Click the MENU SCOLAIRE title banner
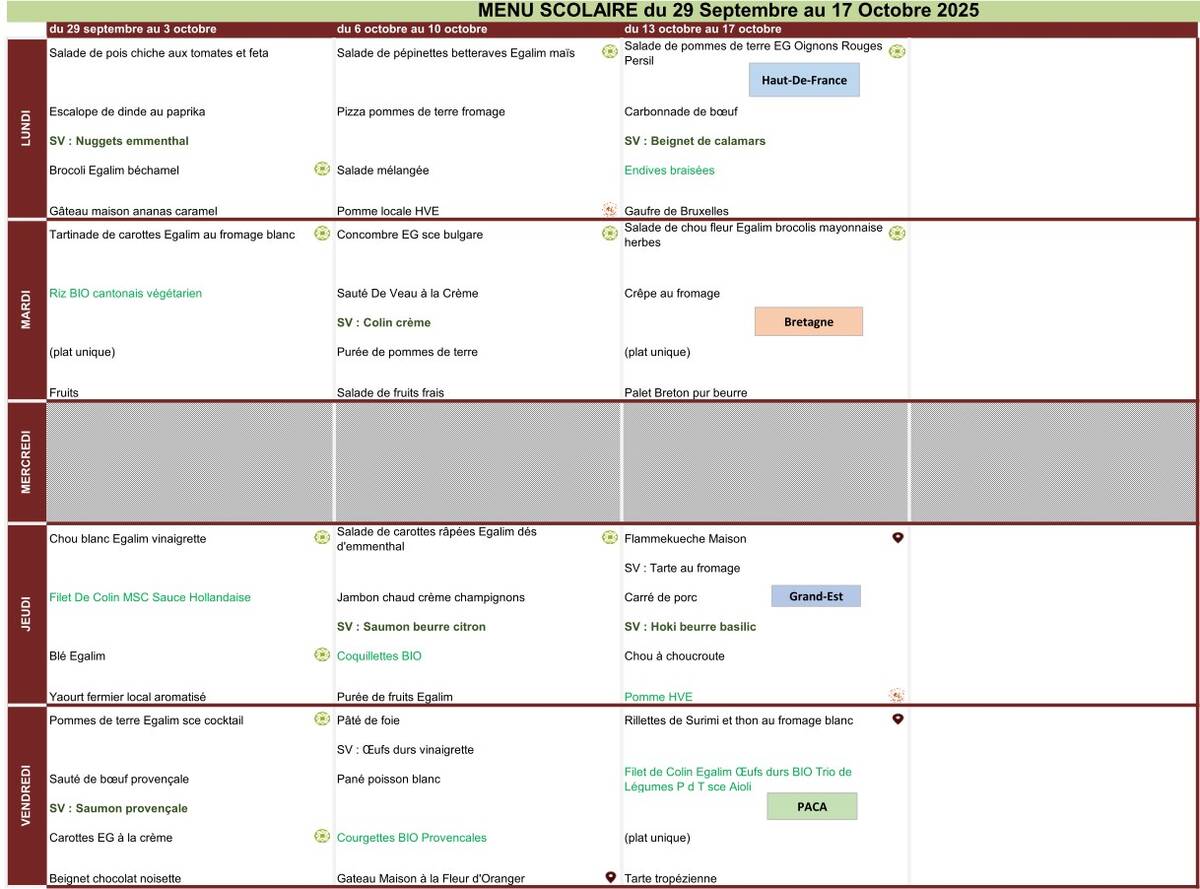1200x889 pixels. (x=728, y=11)
